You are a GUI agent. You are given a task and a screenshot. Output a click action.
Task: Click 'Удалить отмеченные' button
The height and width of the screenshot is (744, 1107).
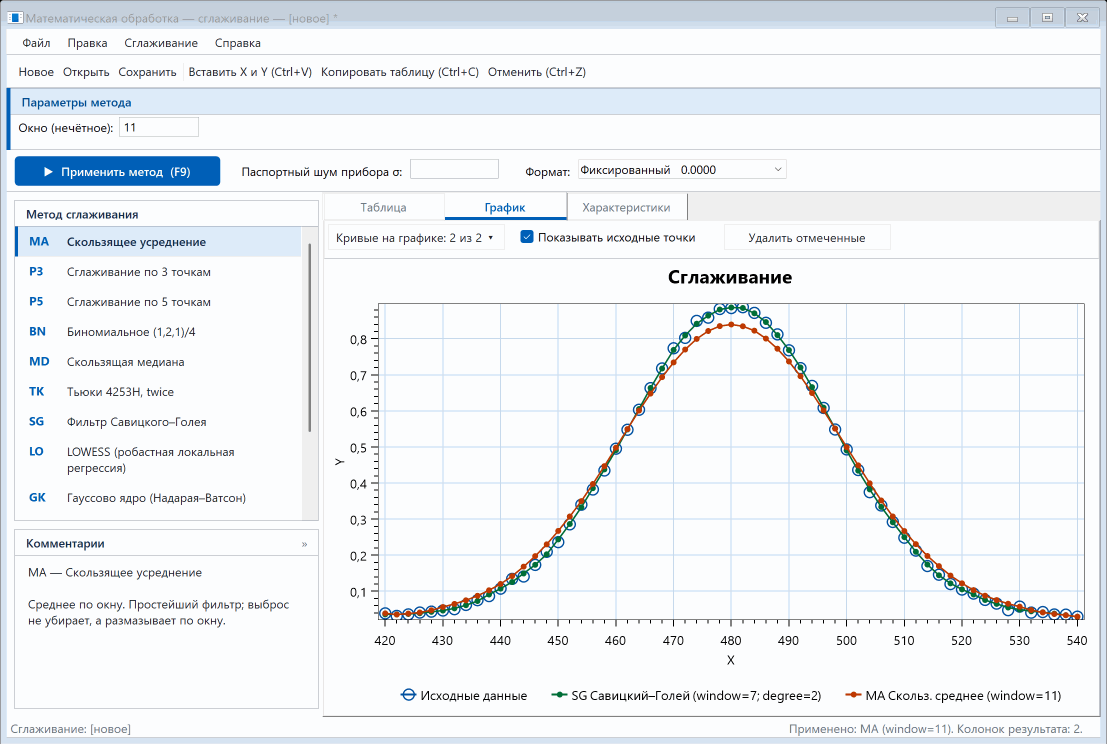click(x=807, y=238)
